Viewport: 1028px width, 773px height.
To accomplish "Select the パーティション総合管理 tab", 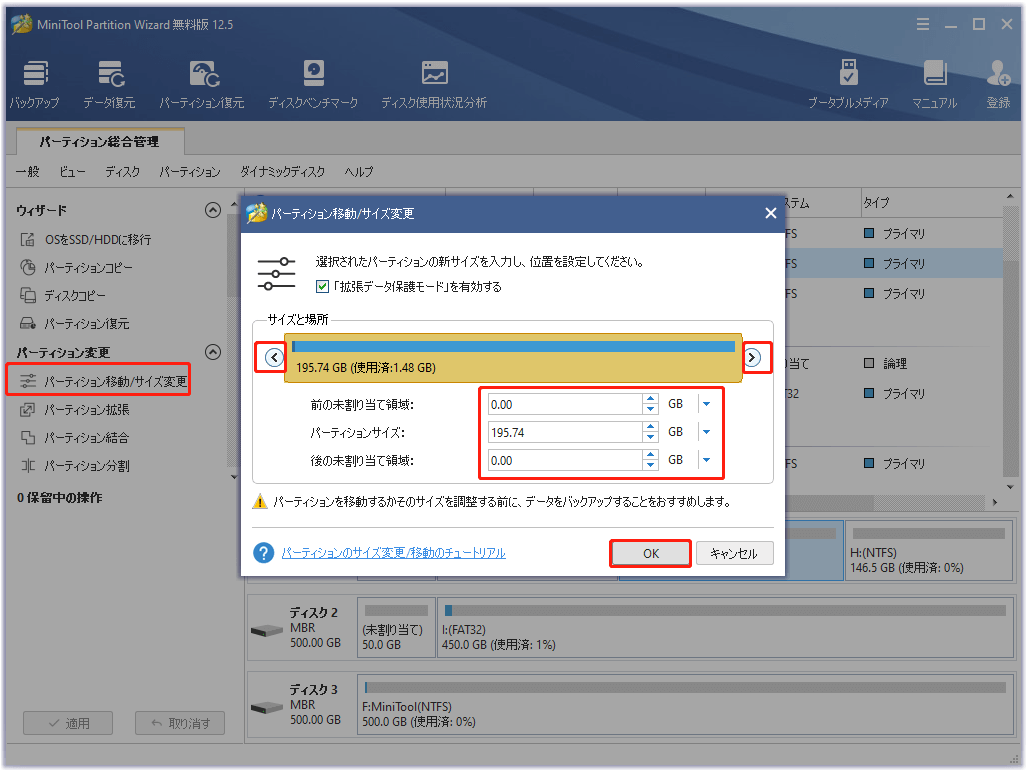I will (99, 142).
